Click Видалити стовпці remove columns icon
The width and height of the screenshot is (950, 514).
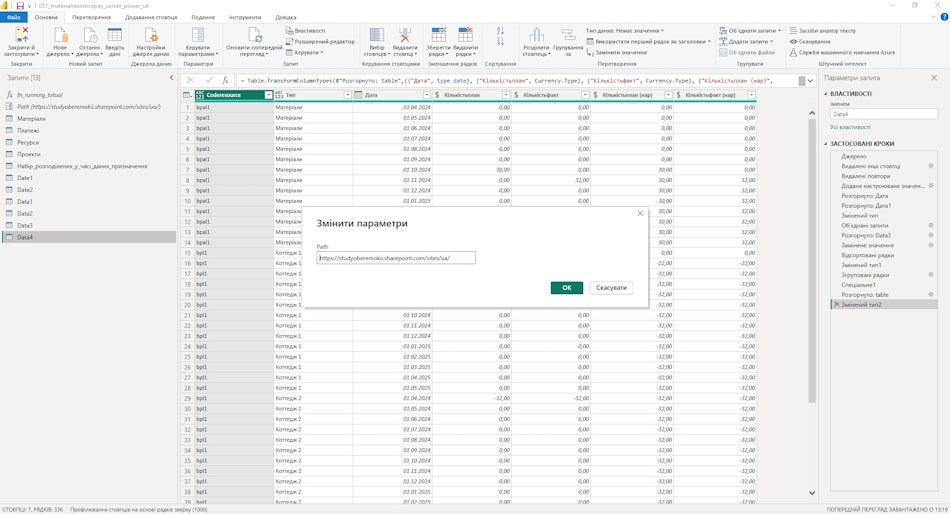click(x=405, y=35)
